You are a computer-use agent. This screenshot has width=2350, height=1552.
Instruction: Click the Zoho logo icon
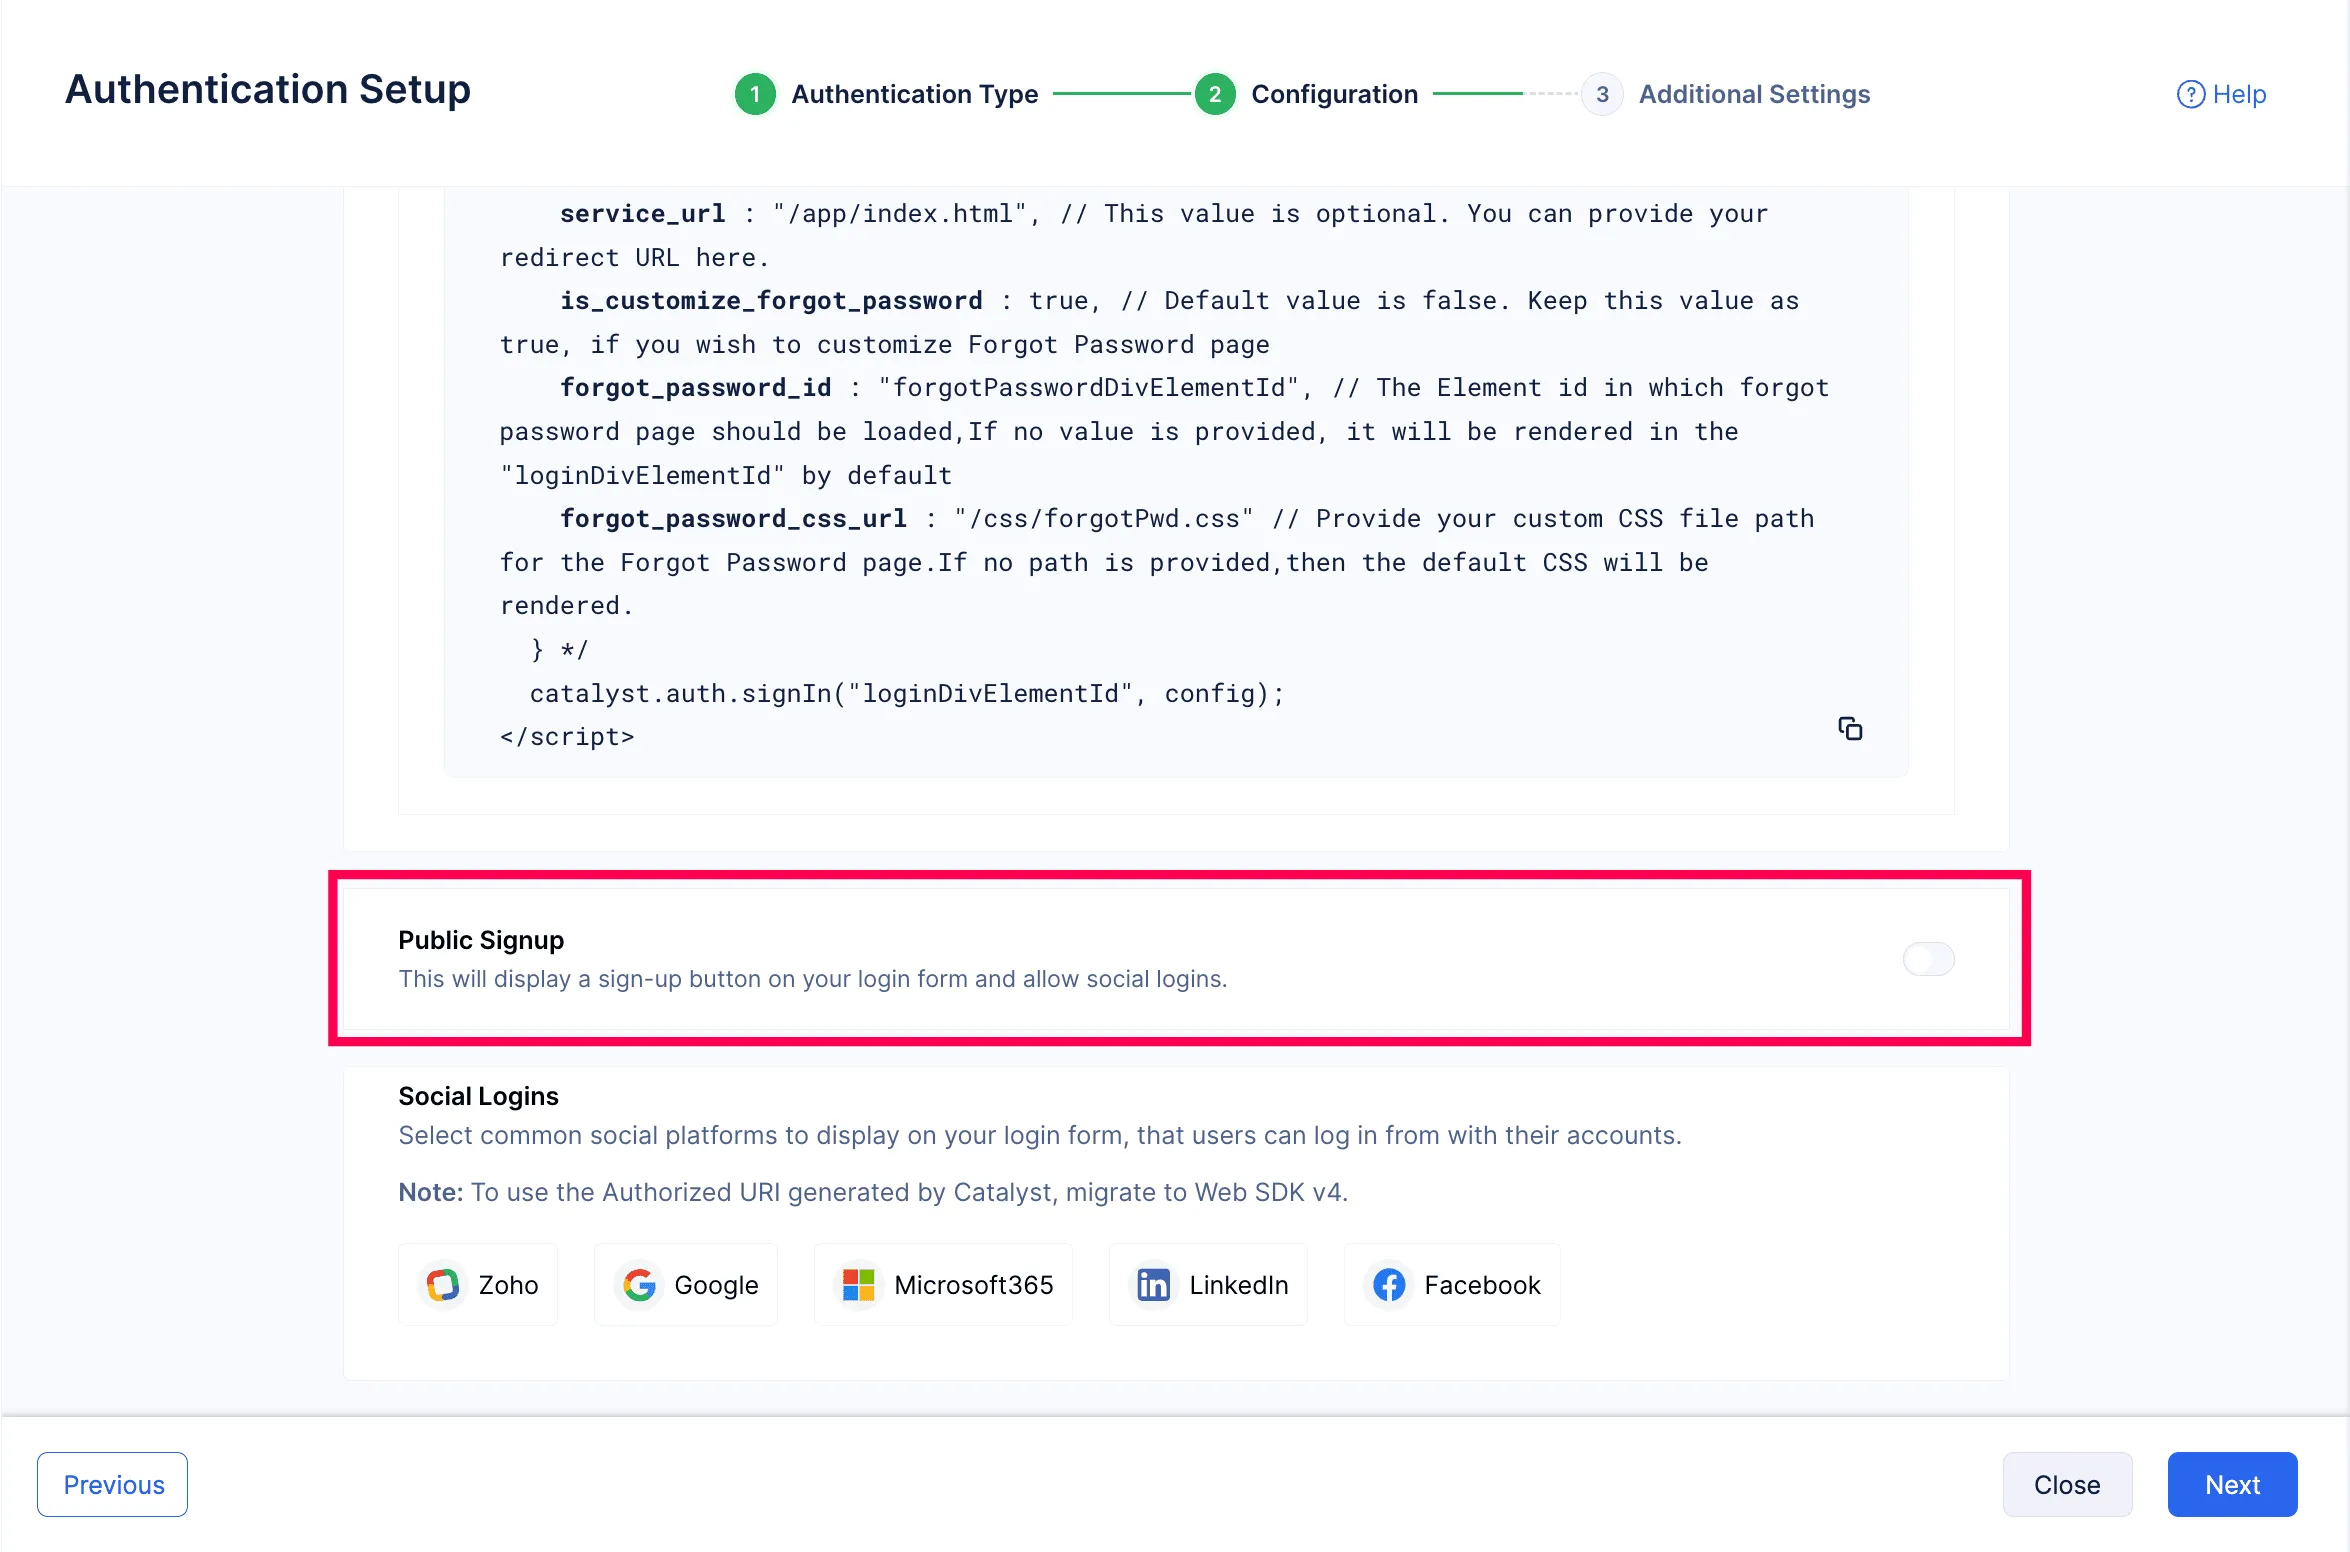(442, 1284)
